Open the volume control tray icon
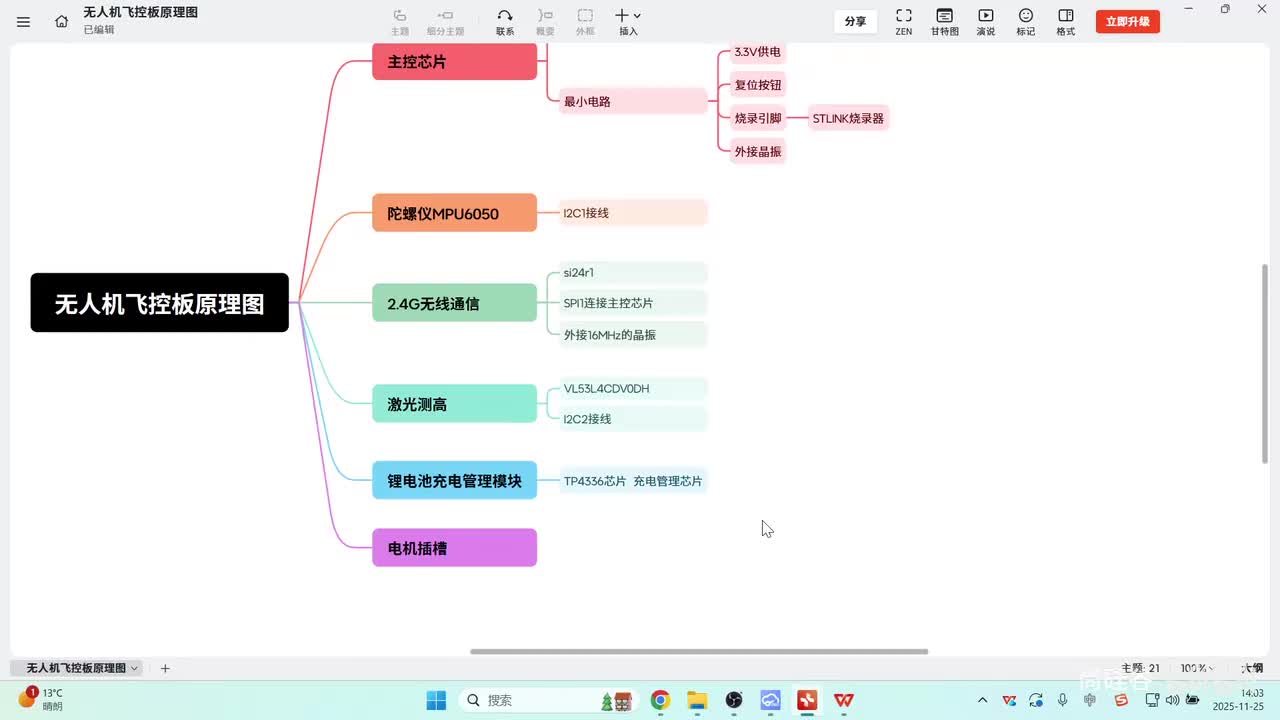1280x720 pixels. [x=1172, y=700]
